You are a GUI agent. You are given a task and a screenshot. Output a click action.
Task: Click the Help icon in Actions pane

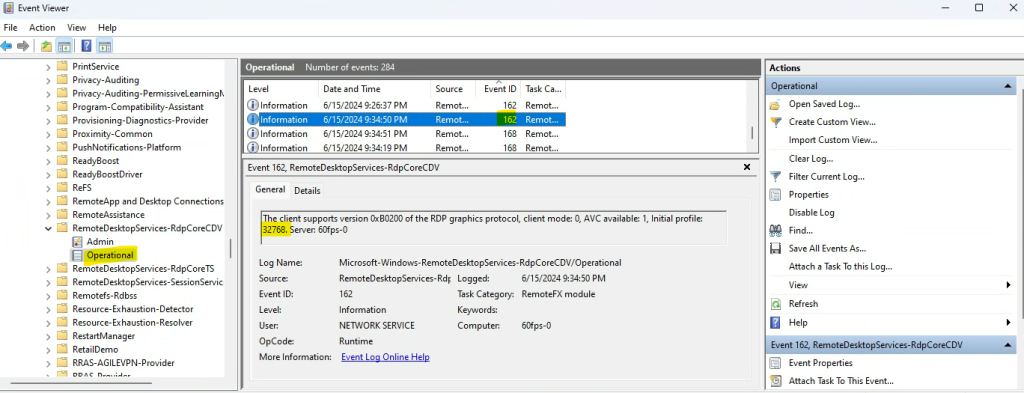(775, 322)
